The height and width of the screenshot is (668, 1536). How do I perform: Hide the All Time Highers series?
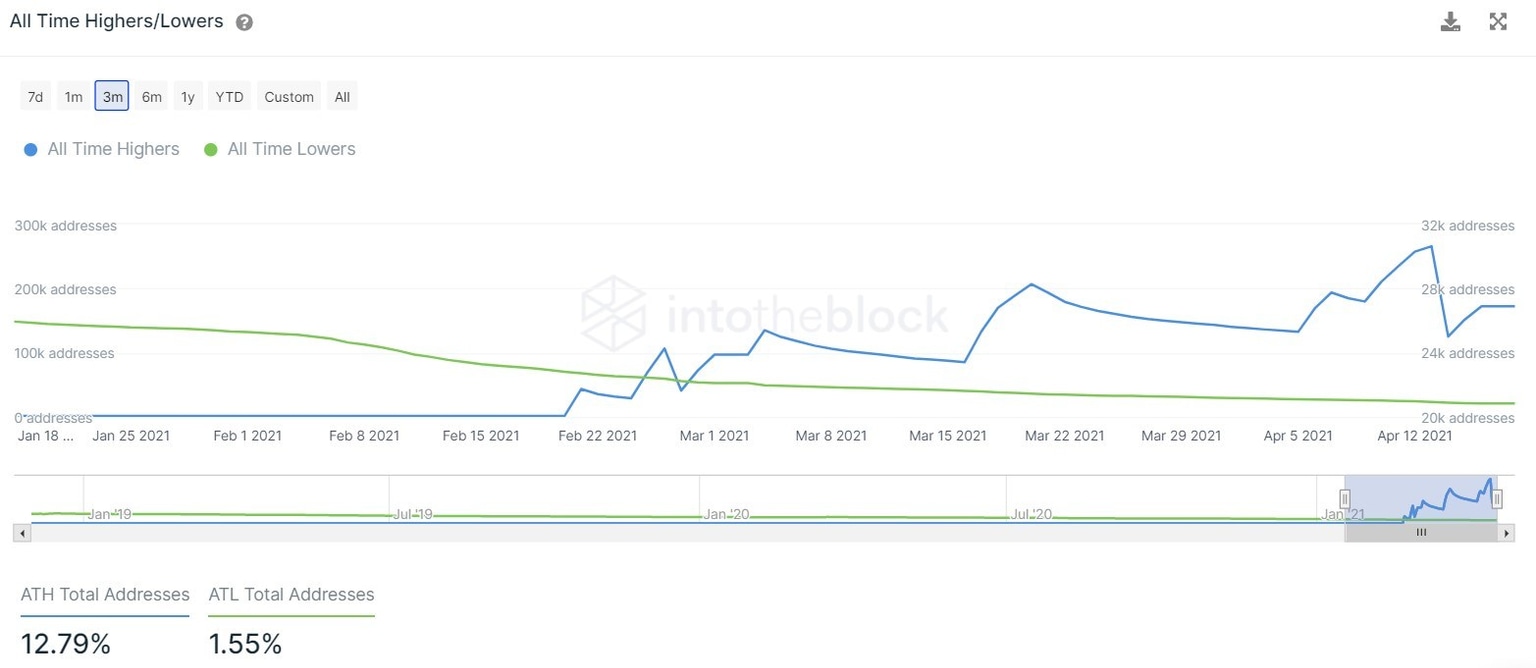(x=113, y=148)
